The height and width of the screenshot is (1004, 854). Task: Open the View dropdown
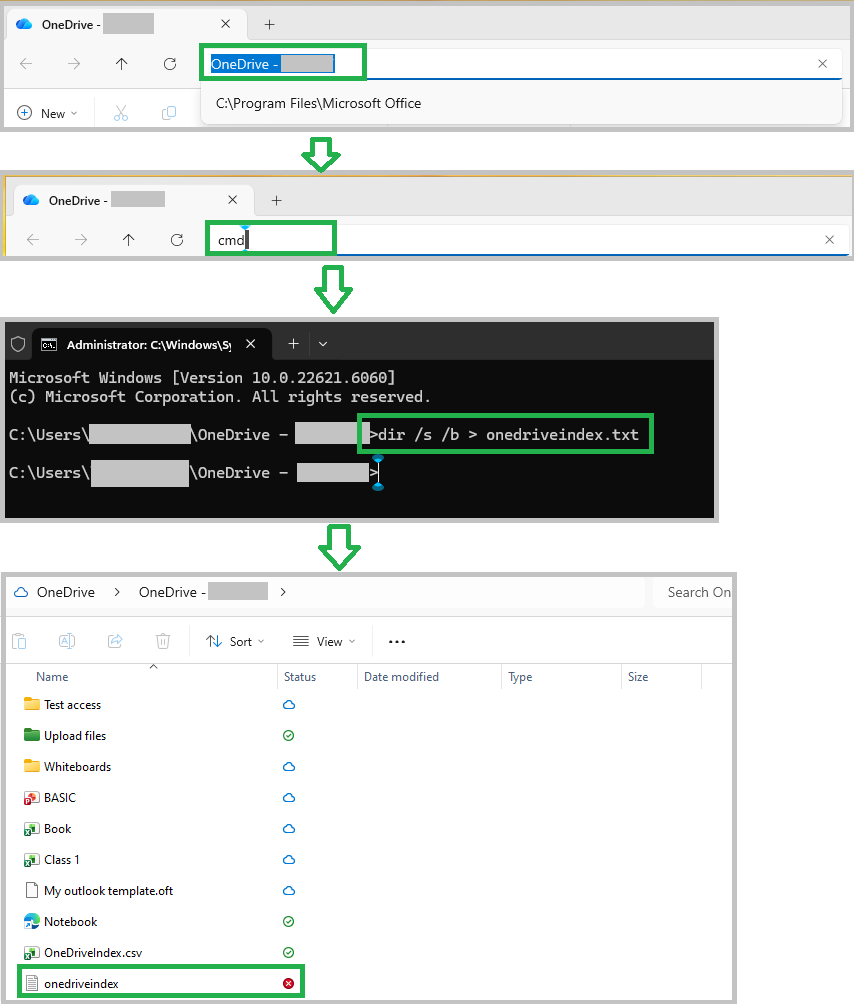pos(324,642)
